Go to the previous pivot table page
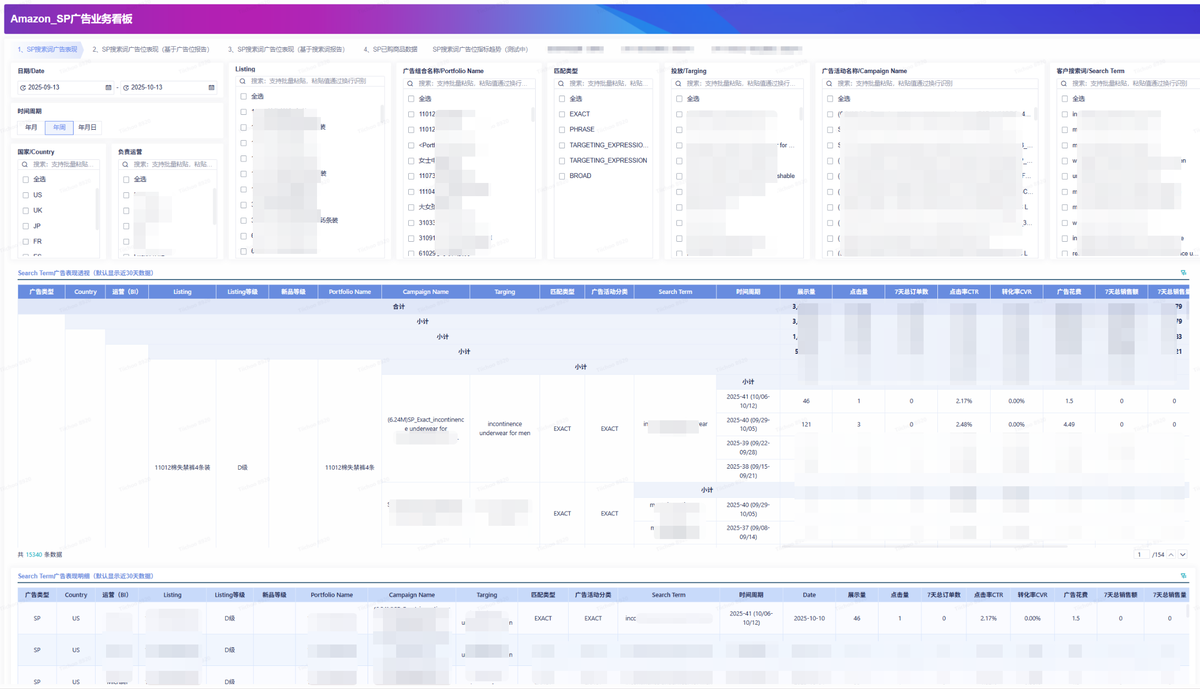 [1173, 554]
